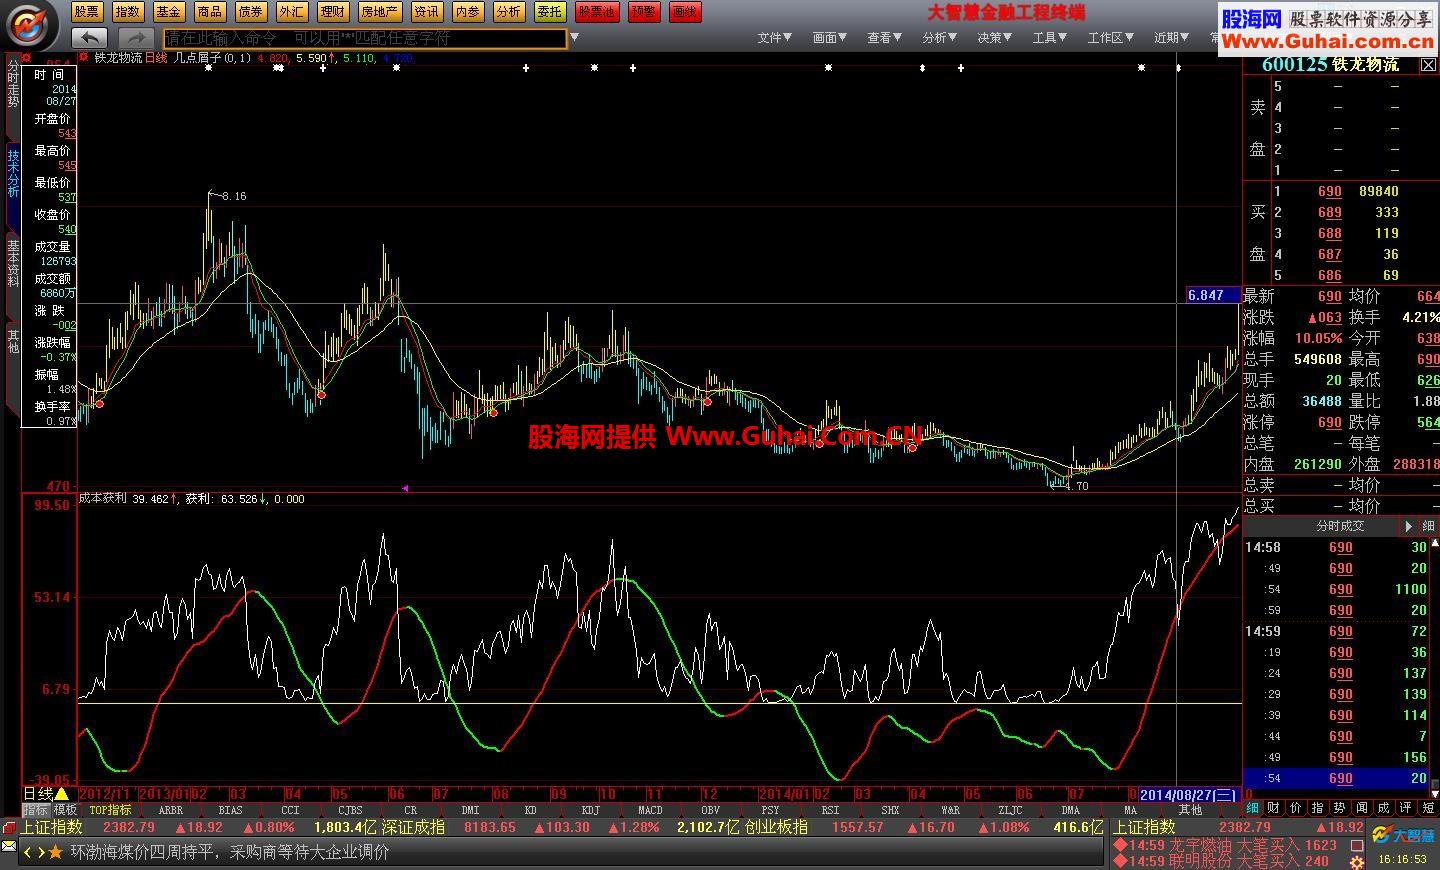
Task: Toggle the 细 detail button beside 分时成交
Action: pos(1428,526)
